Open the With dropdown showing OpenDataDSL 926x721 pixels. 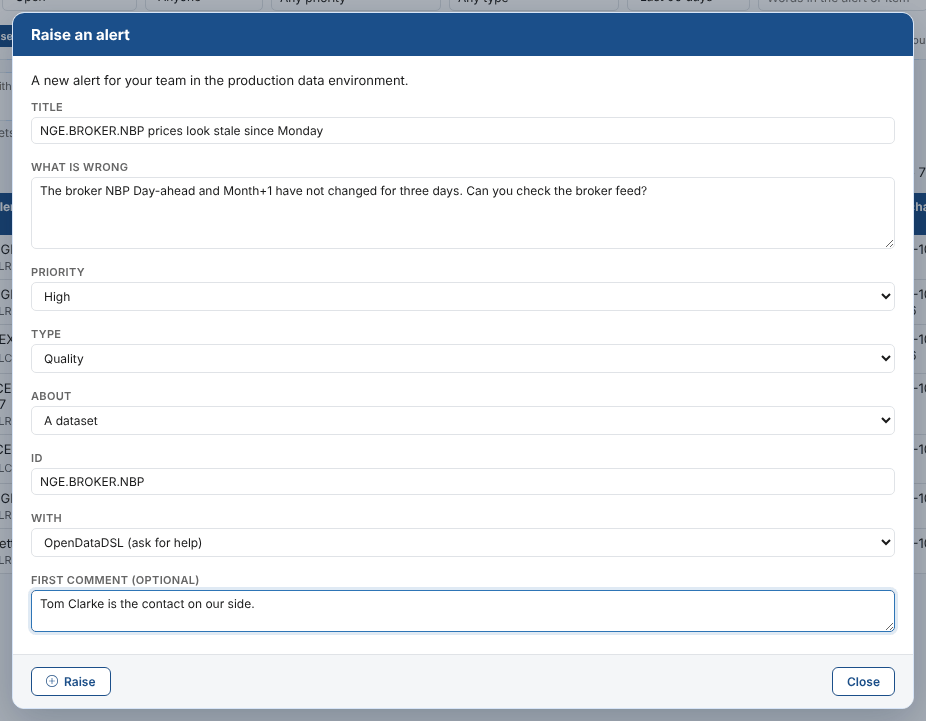[462, 543]
